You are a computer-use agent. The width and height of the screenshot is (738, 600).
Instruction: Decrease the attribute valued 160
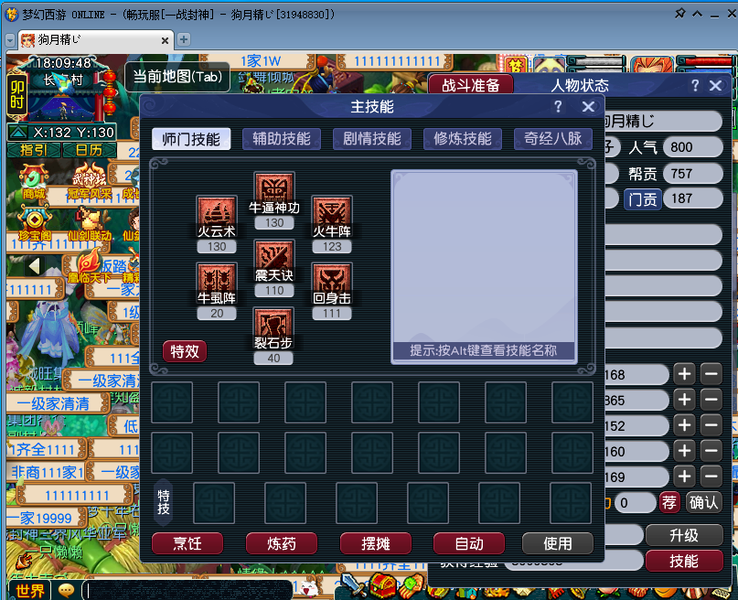coord(711,451)
